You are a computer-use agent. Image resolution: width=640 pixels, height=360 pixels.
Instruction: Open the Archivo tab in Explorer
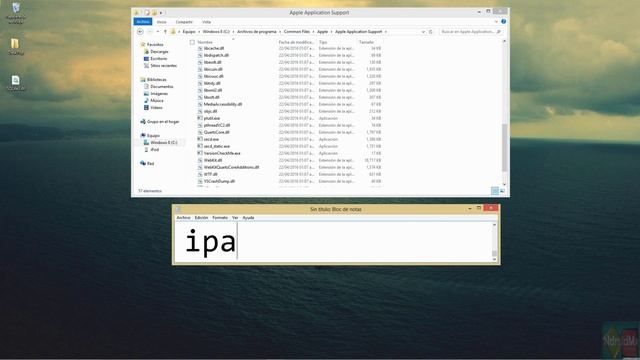[x=142, y=22]
